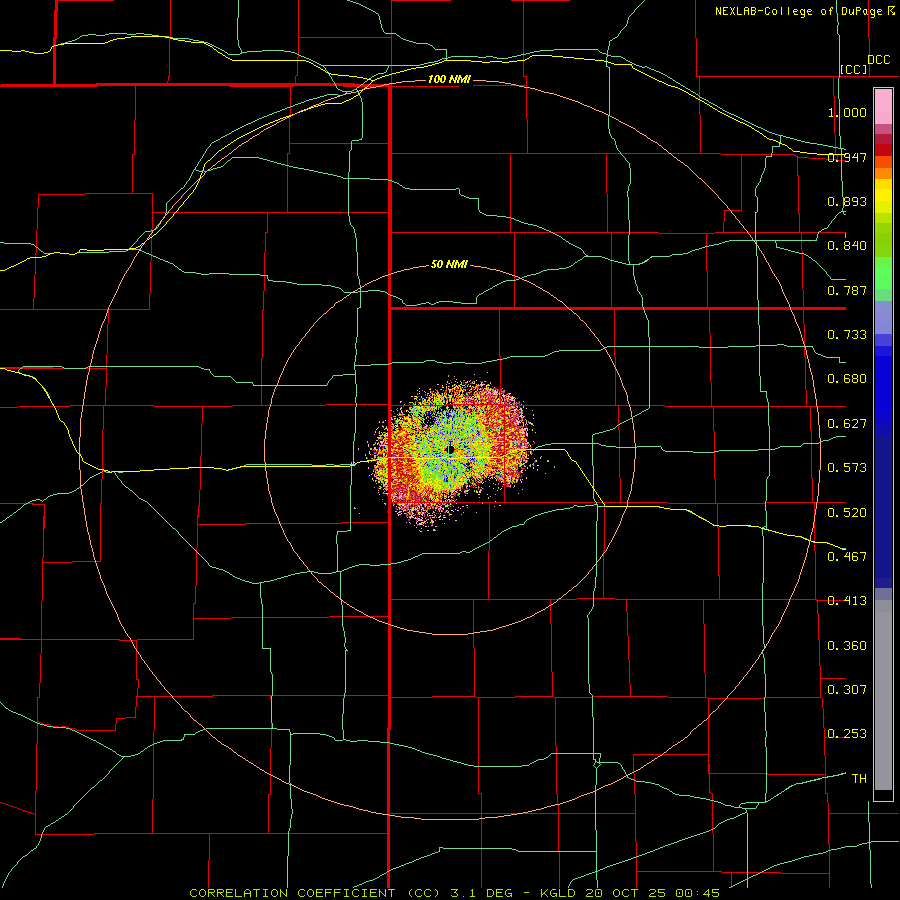Click the 3.1 DEG elevation angle text
The height and width of the screenshot is (900, 900).
(x=480, y=893)
